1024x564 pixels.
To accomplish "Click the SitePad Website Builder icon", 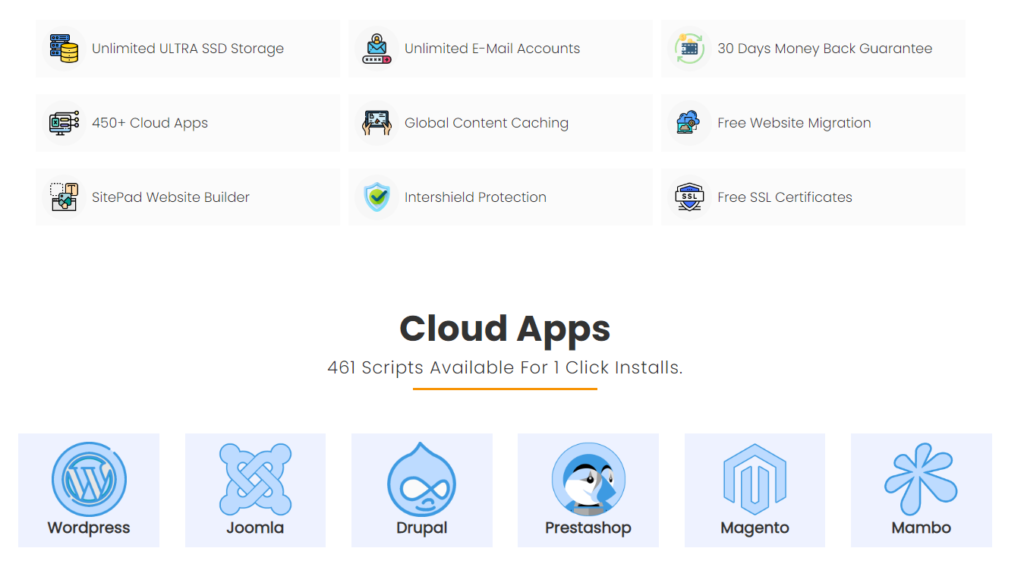I will point(64,197).
